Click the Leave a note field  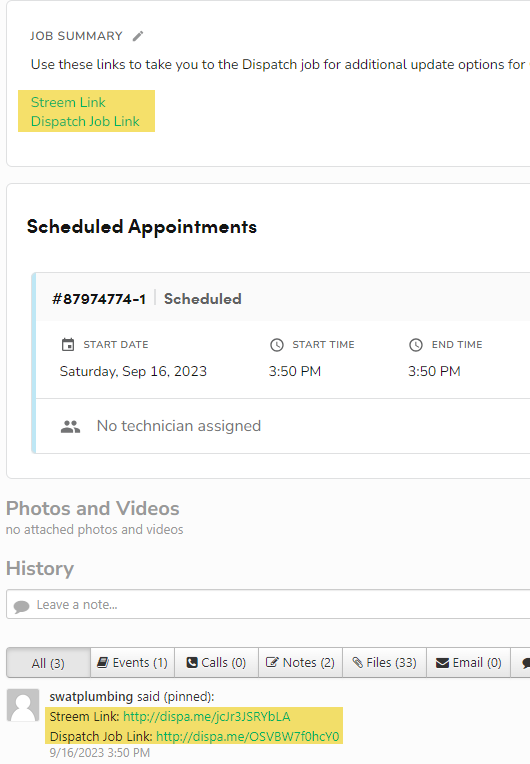click(x=268, y=604)
